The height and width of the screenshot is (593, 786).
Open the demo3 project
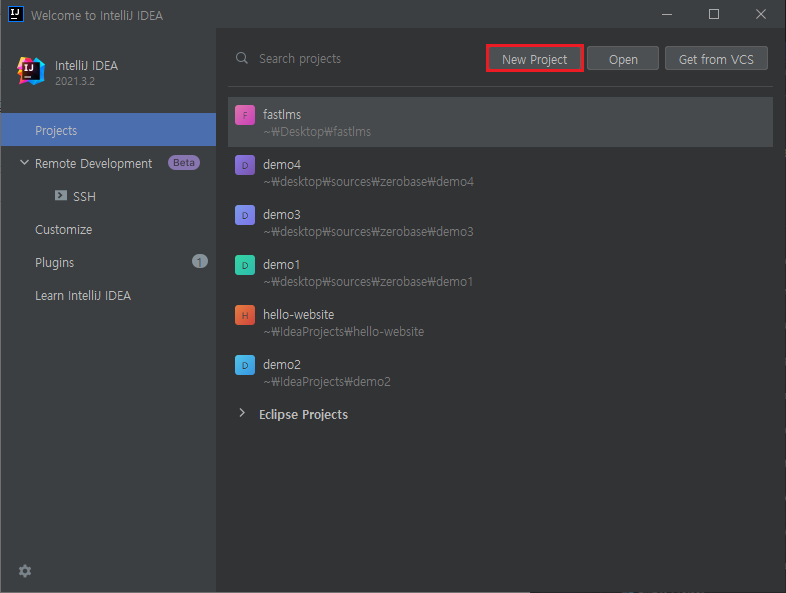click(500, 222)
